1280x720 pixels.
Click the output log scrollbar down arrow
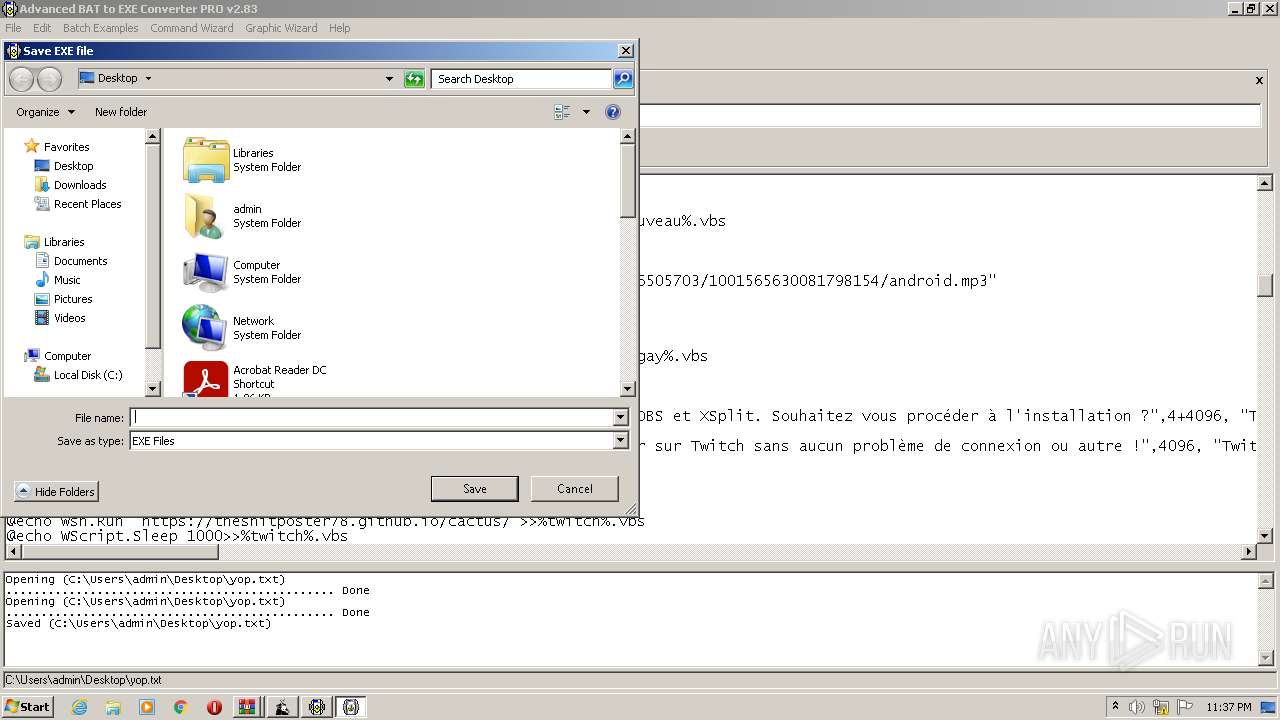point(1265,658)
